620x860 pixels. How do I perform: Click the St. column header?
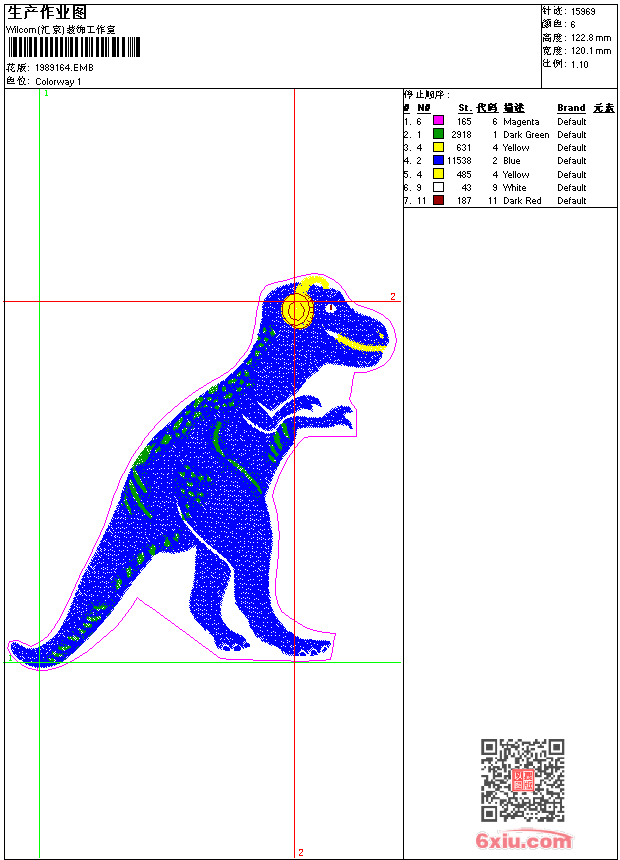(x=465, y=108)
